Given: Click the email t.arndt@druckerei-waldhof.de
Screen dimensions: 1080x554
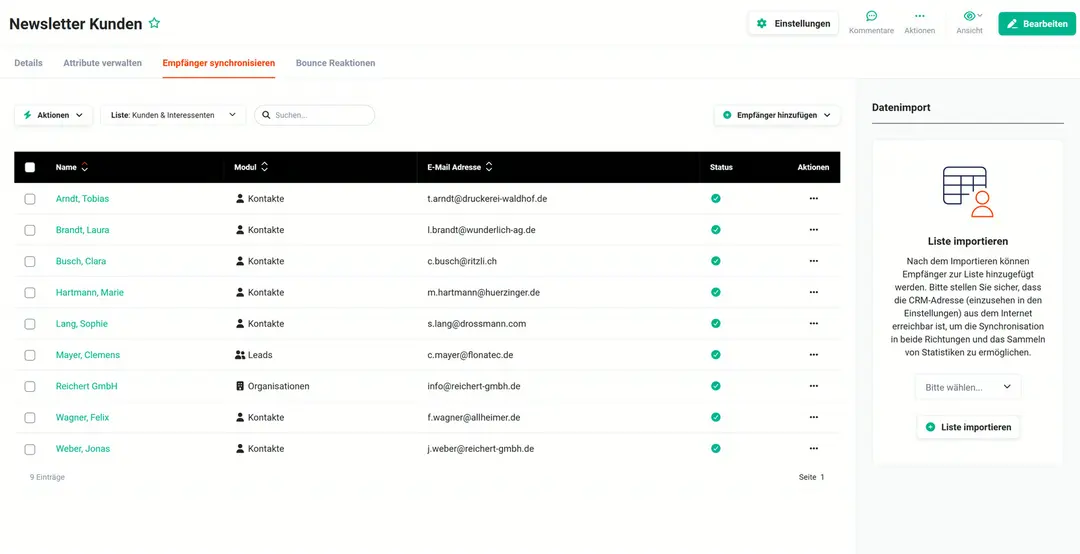Looking at the screenshot, I should [487, 198].
